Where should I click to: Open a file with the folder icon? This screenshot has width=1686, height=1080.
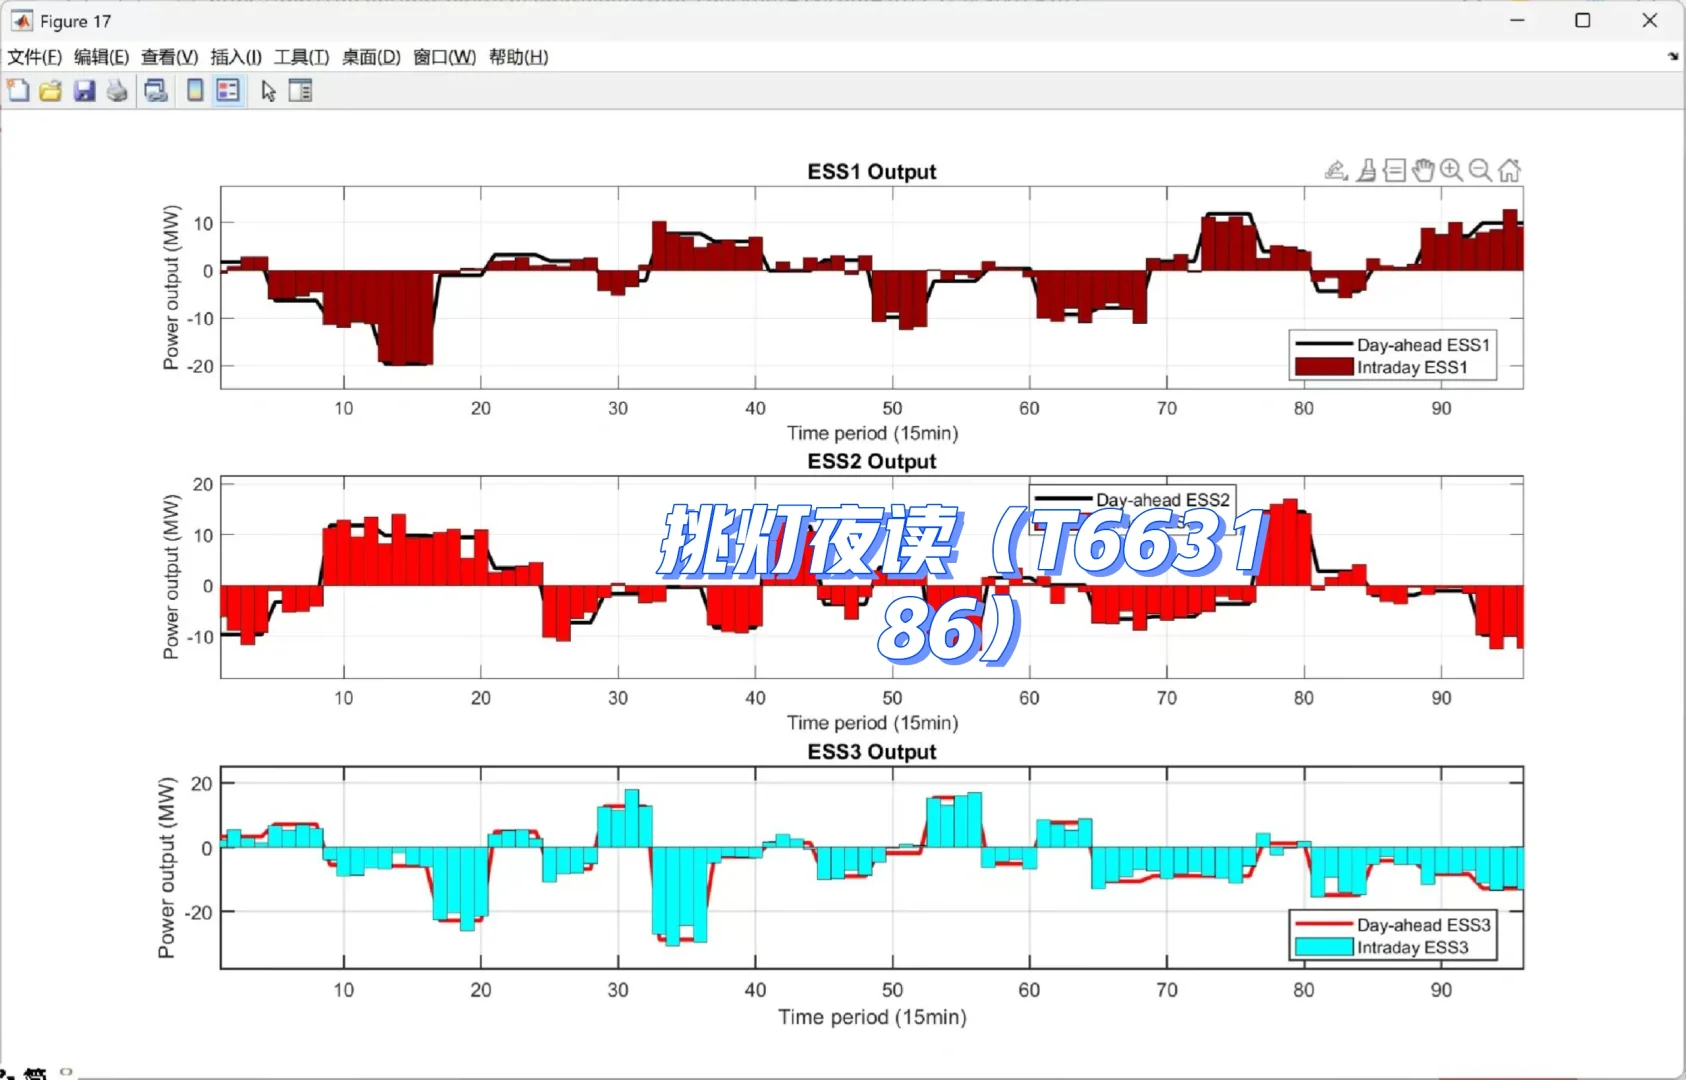[51, 91]
